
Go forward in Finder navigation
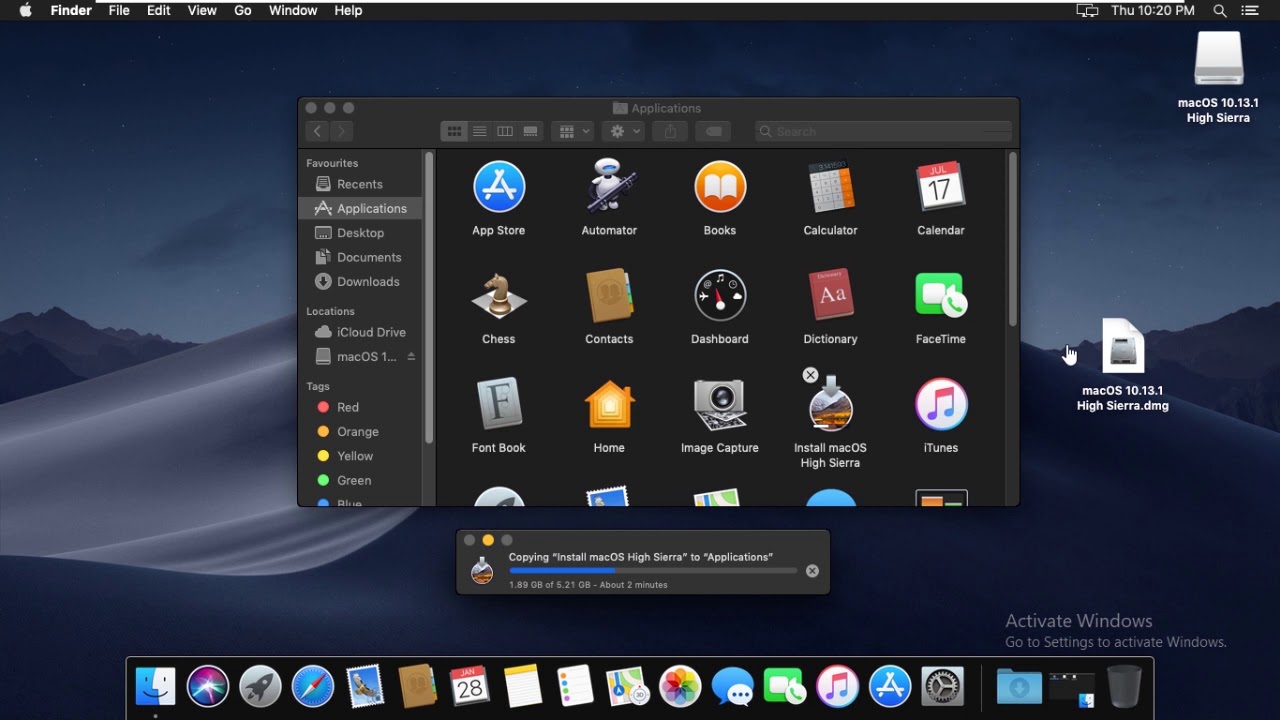[342, 131]
